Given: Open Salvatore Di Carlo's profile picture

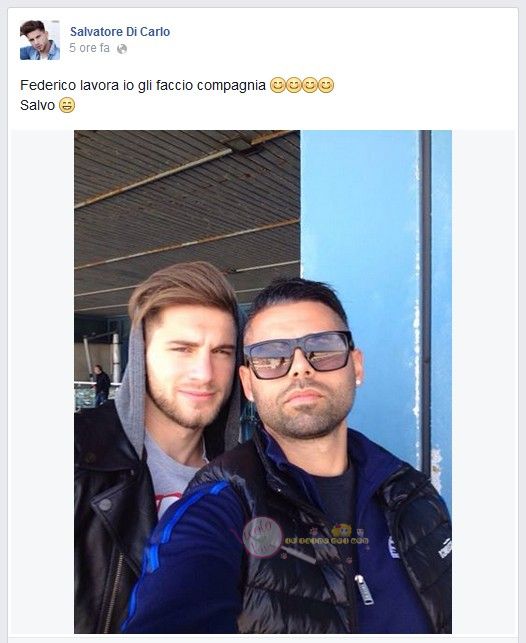Looking at the screenshot, I should 40,40.
